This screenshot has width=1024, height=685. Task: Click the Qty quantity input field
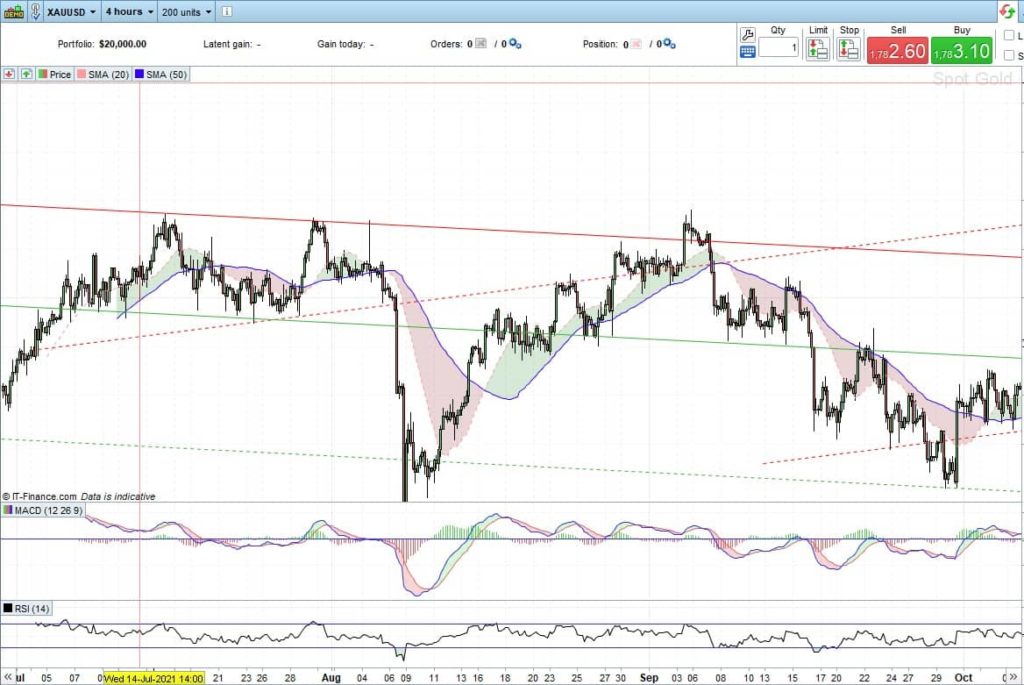pyautogui.click(x=778, y=47)
